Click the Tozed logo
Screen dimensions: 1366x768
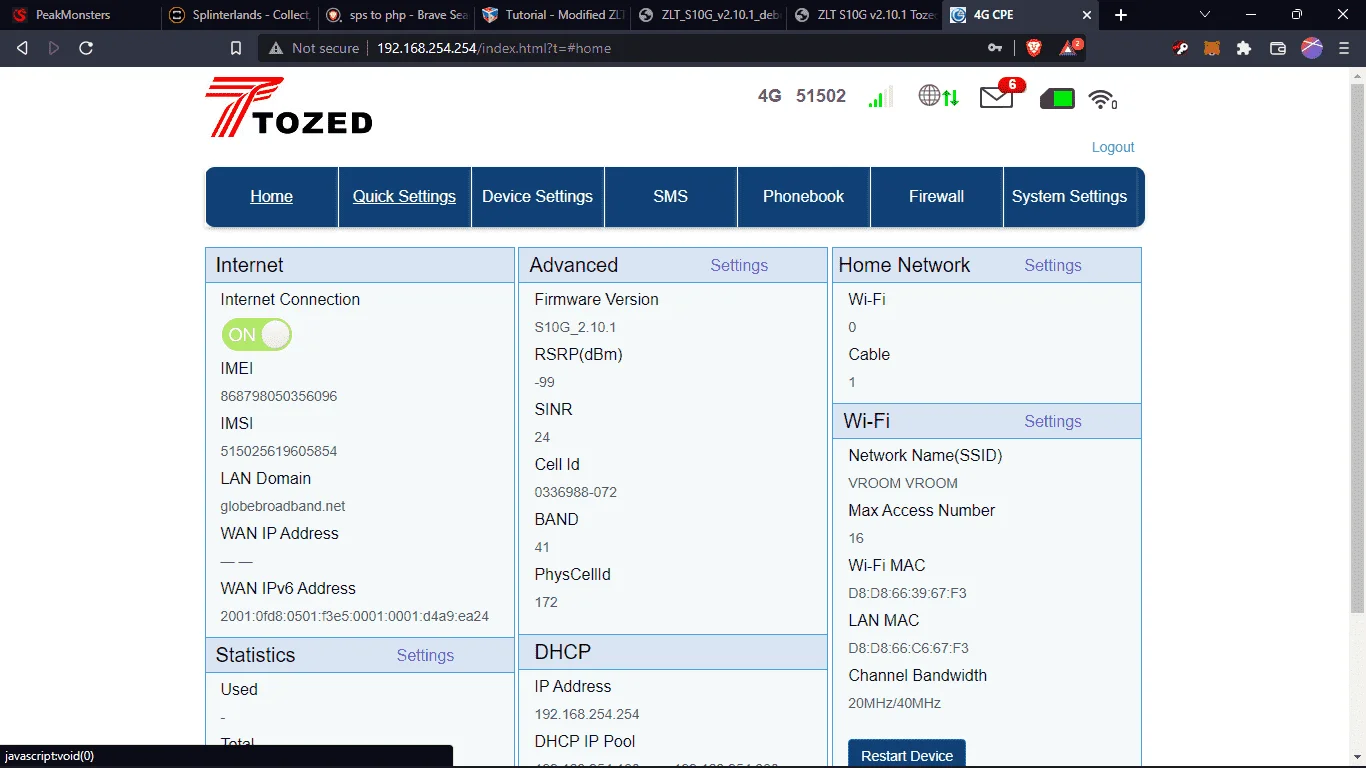point(289,107)
